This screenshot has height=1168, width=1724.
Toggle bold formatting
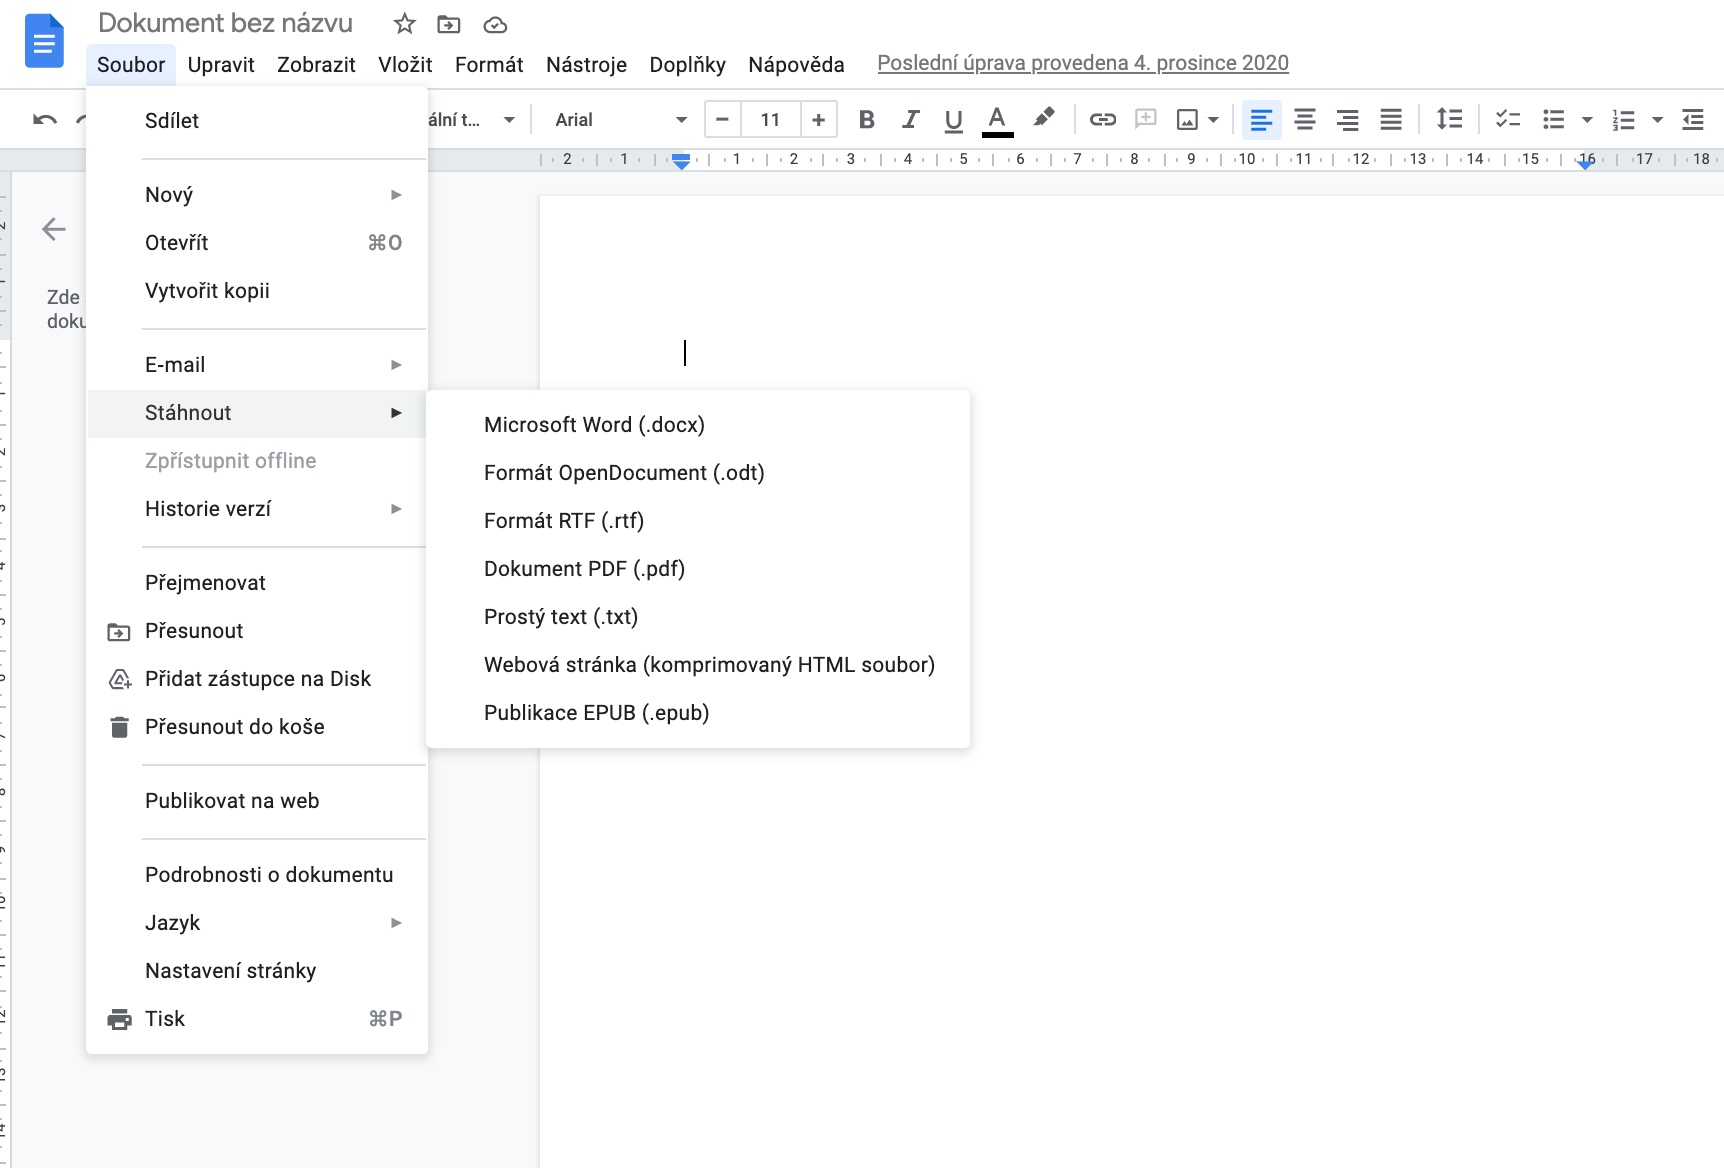pos(866,120)
